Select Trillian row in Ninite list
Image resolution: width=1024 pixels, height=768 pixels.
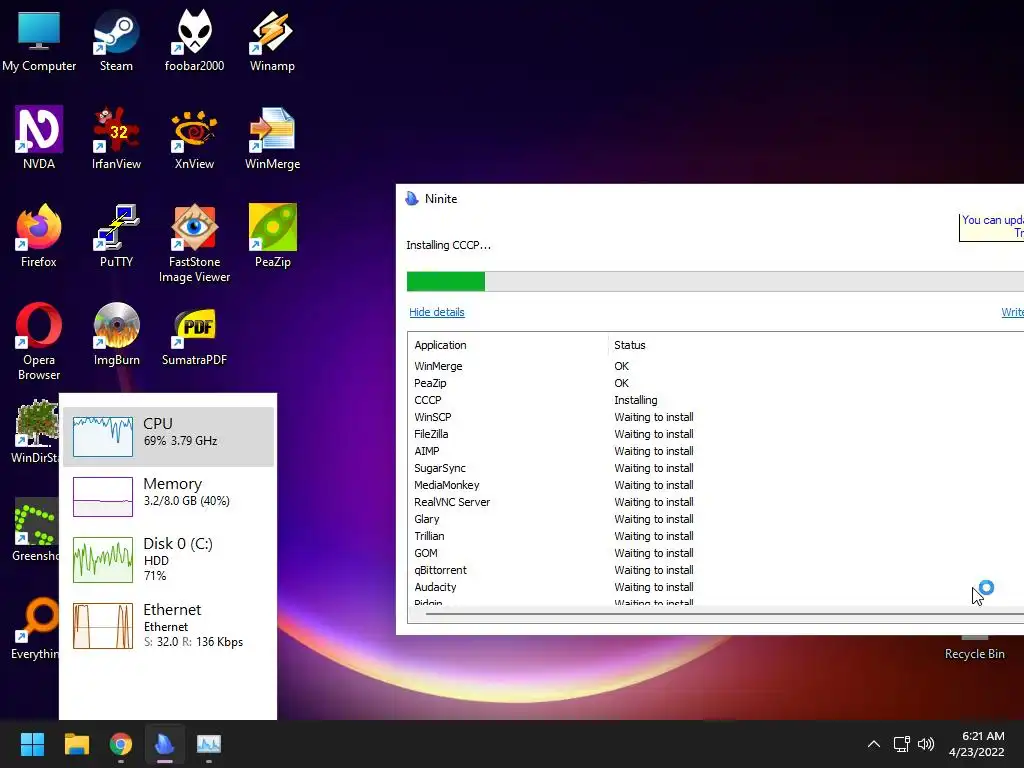(x=716, y=536)
